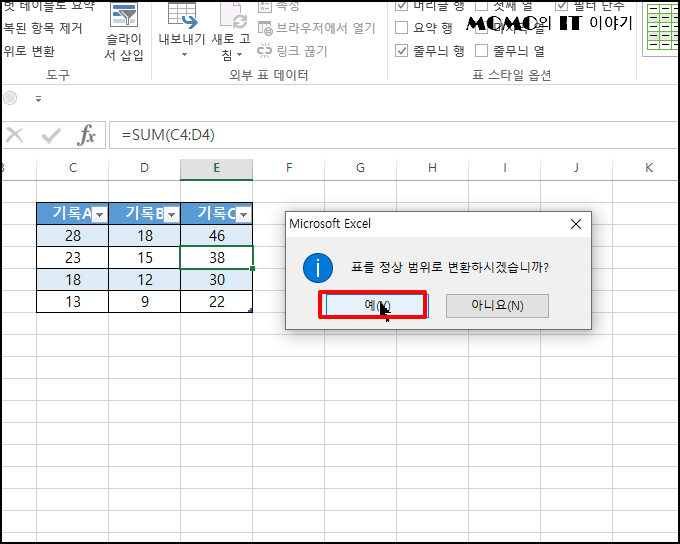The height and width of the screenshot is (544, 680).
Task: Click the cell containing 15
Action: click(x=144, y=258)
